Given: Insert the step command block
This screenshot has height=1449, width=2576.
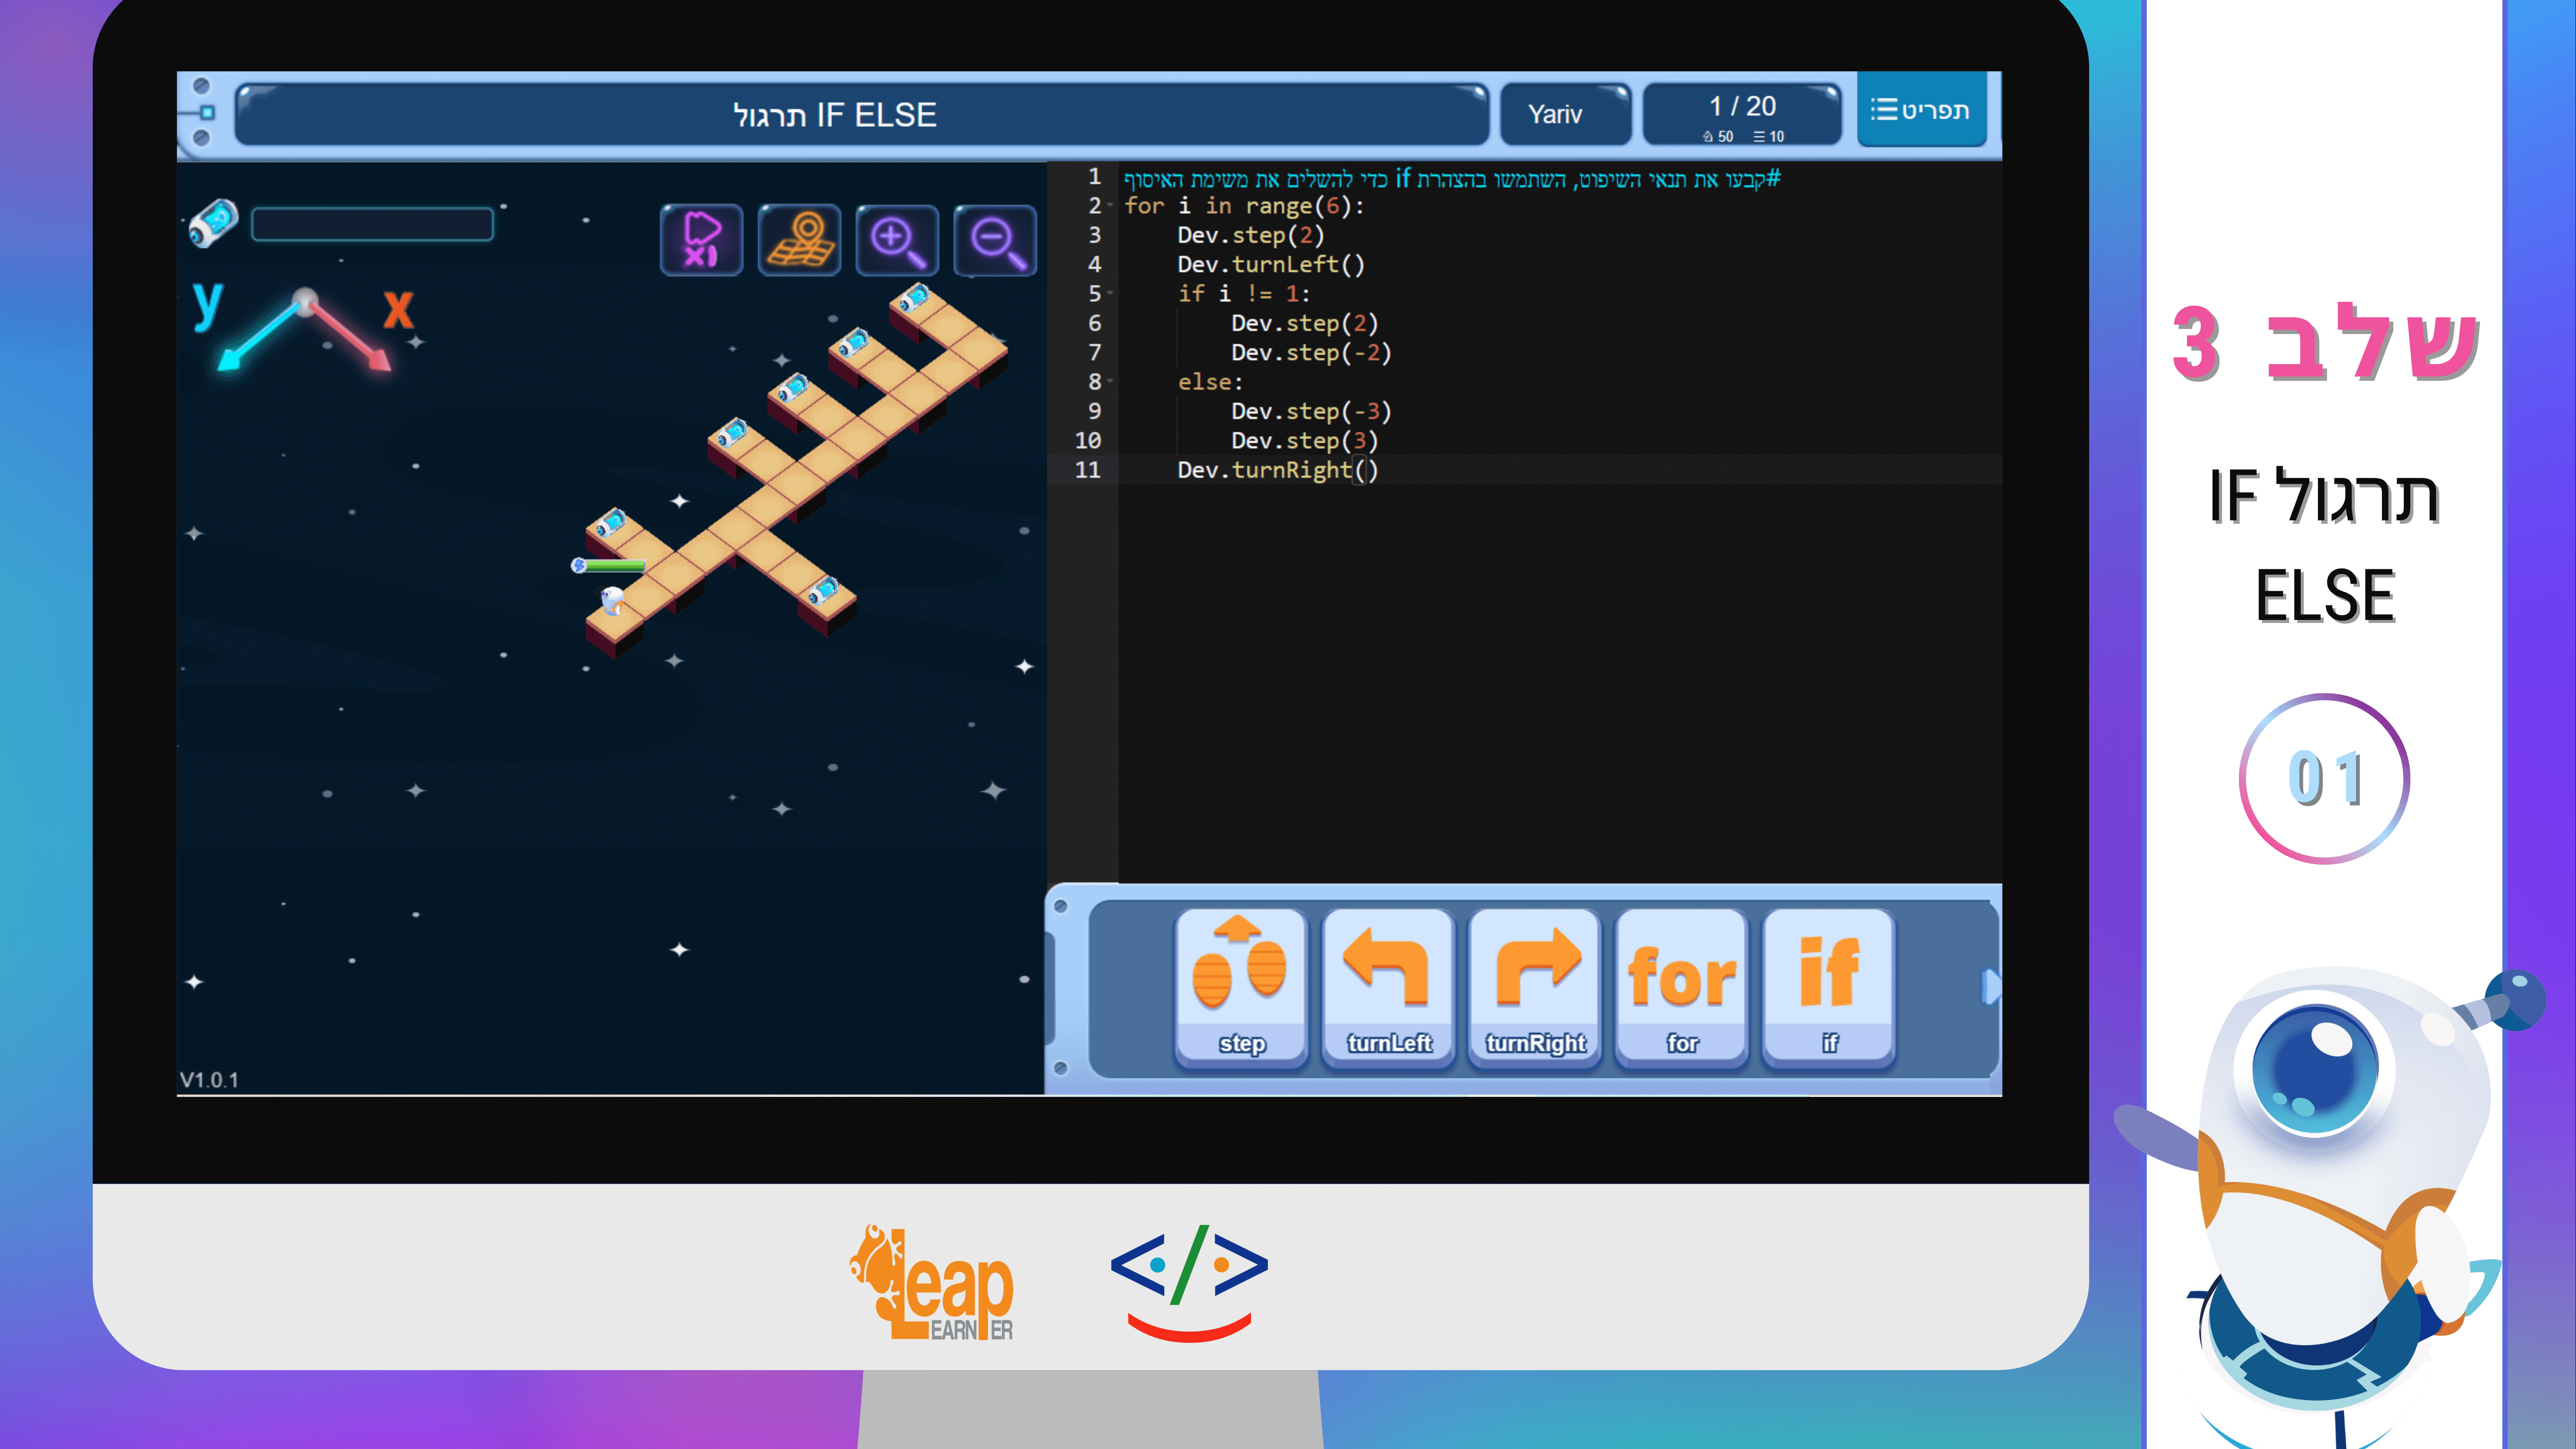Looking at the screenshot, I should click(x=1241, y=987).
